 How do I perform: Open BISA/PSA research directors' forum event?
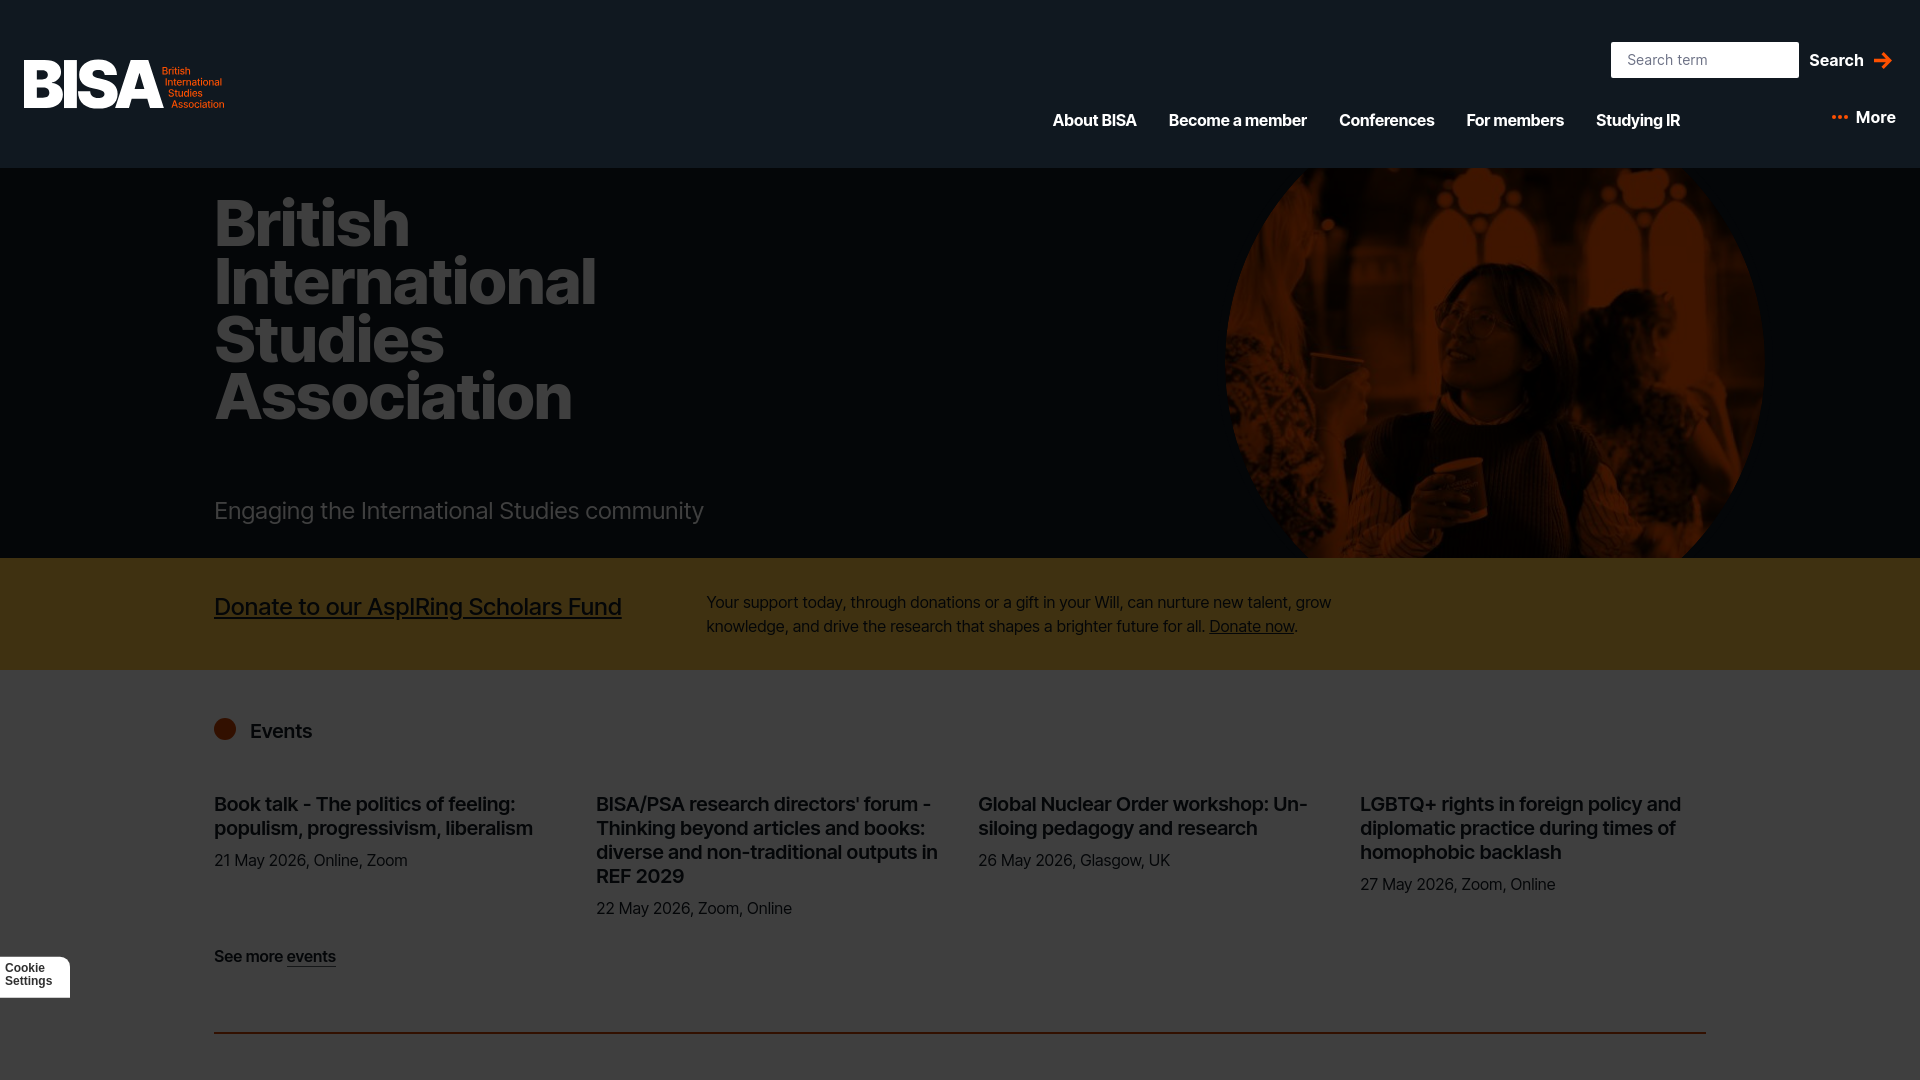coord(767,840)
